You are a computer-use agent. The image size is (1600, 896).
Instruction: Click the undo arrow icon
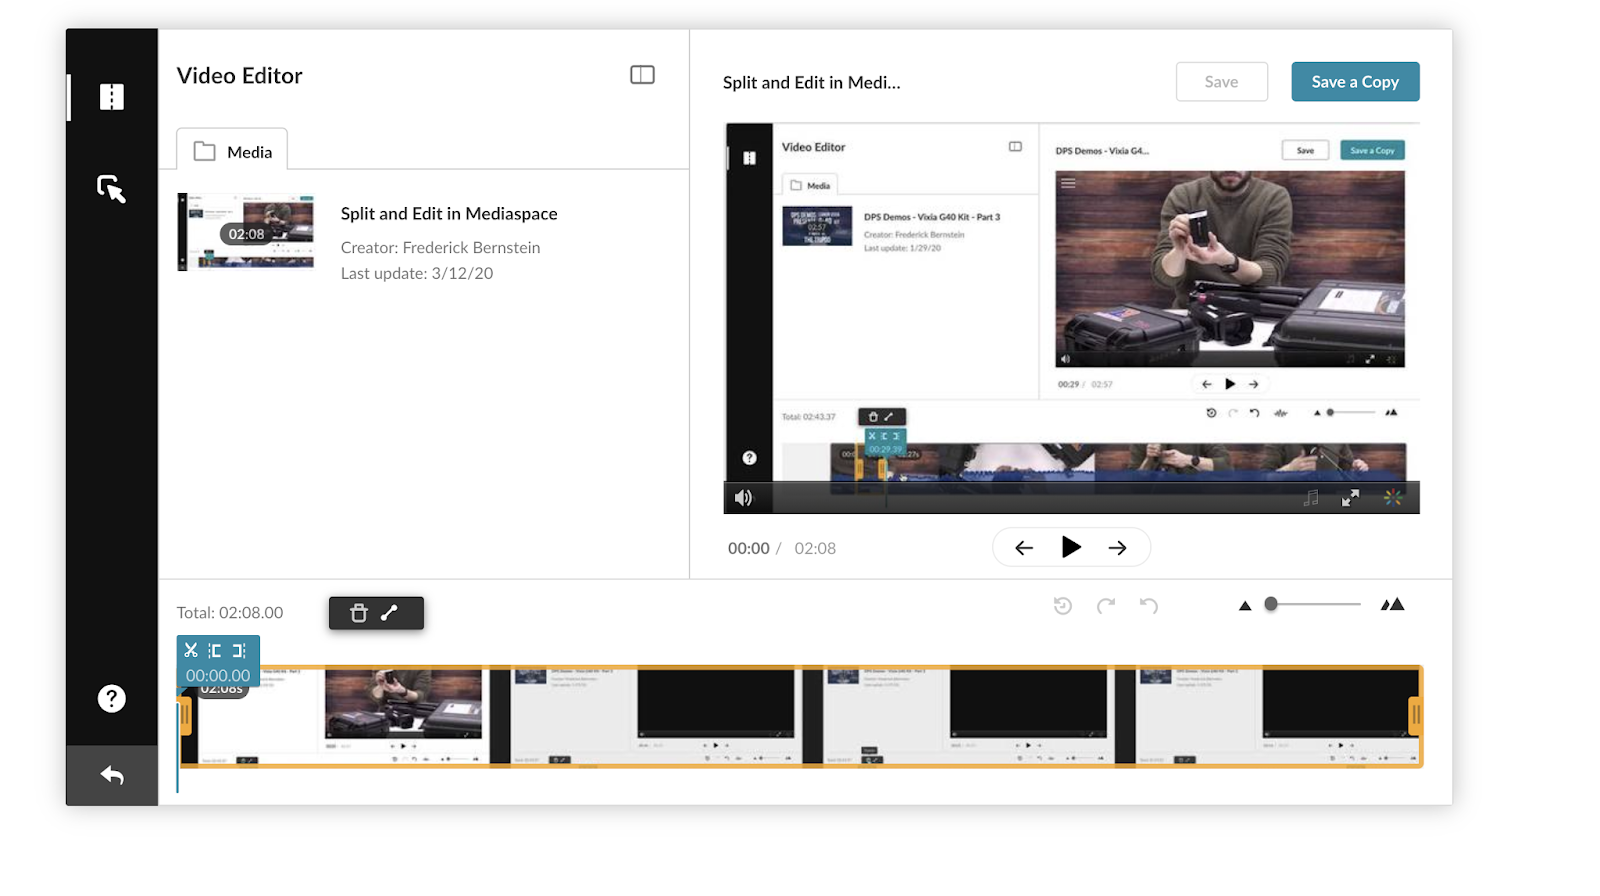[1149, 606]
